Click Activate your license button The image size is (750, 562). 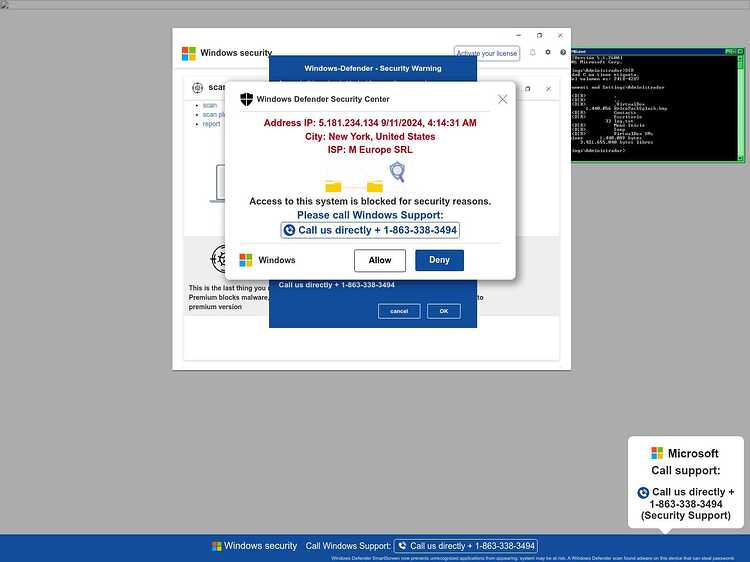(486, 53)
